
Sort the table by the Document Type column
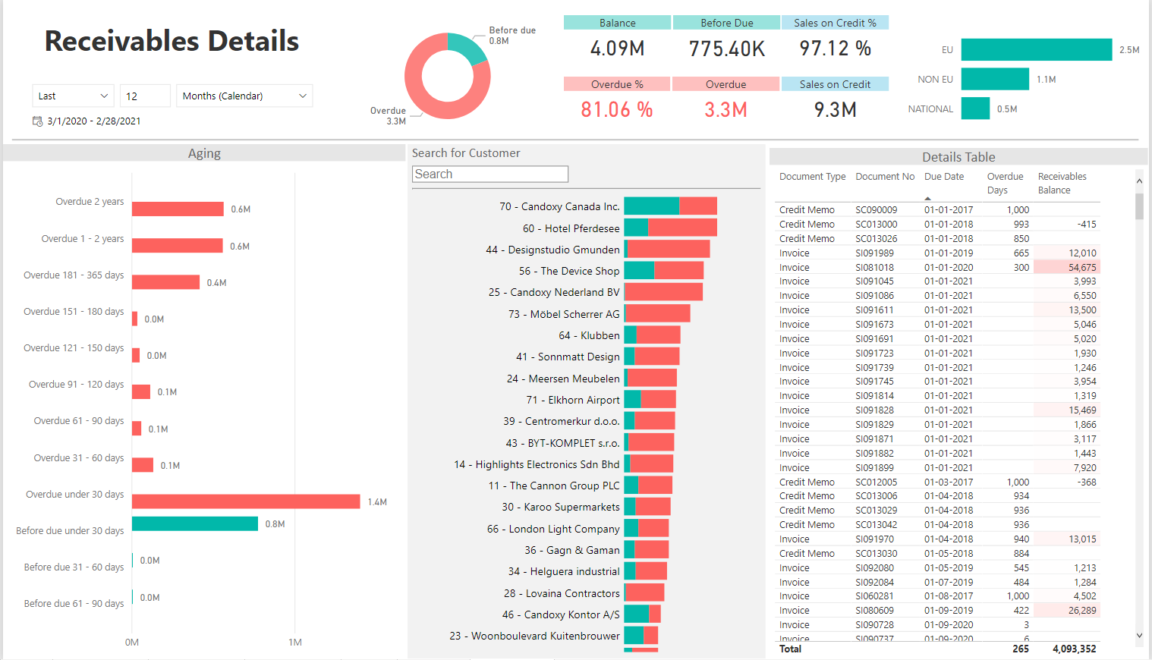click(x=811, y=176)
